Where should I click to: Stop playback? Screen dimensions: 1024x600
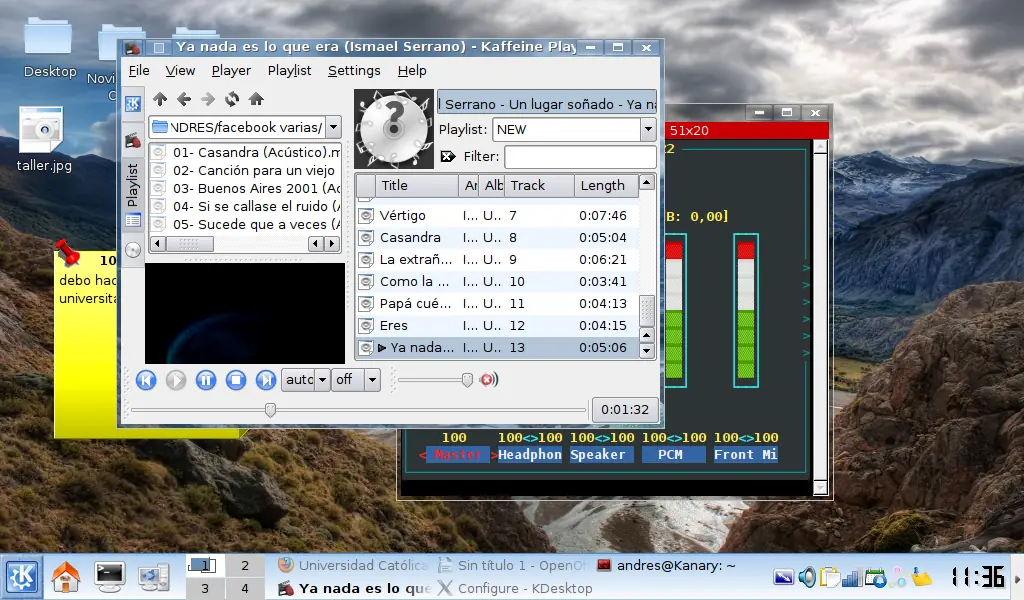pos(236,380)
